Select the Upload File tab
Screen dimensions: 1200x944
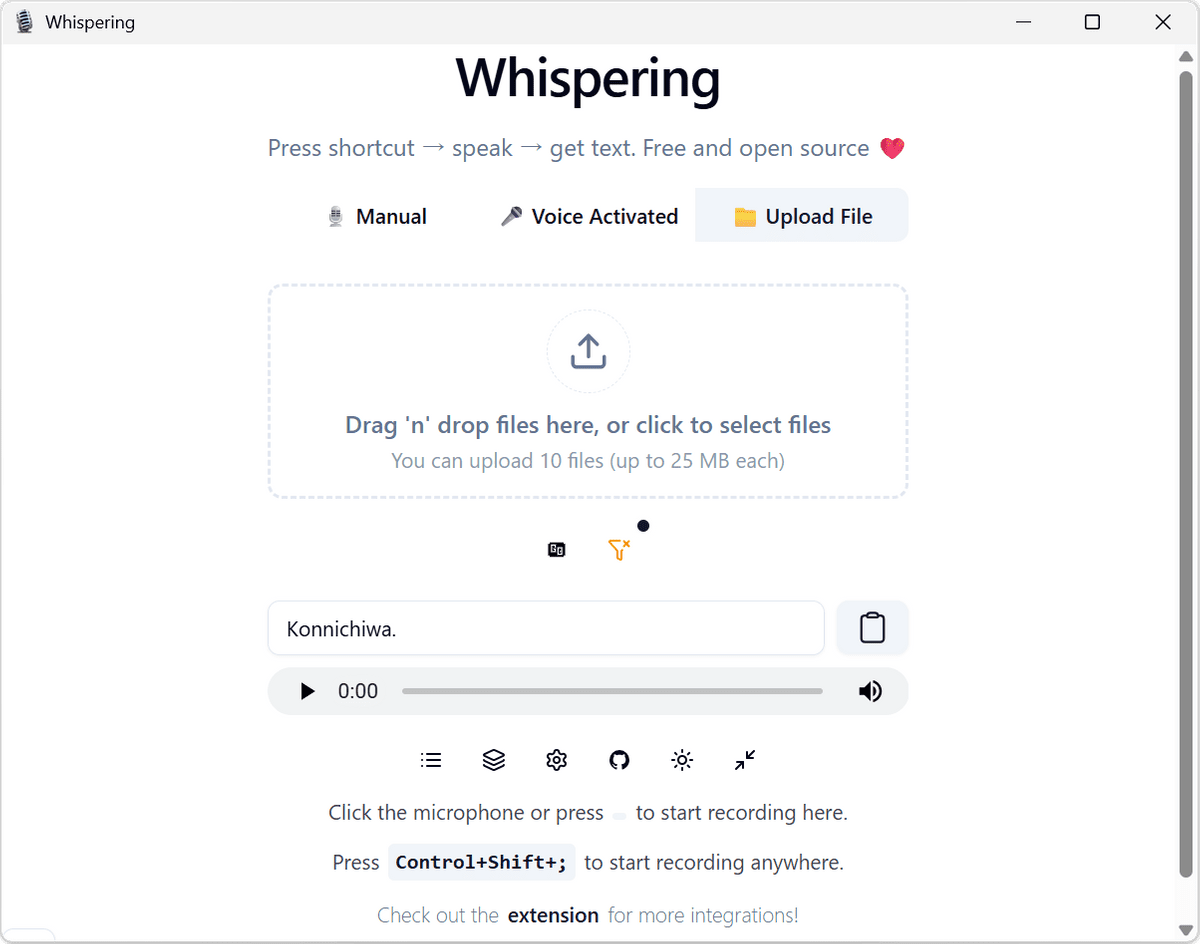(802, 216)
